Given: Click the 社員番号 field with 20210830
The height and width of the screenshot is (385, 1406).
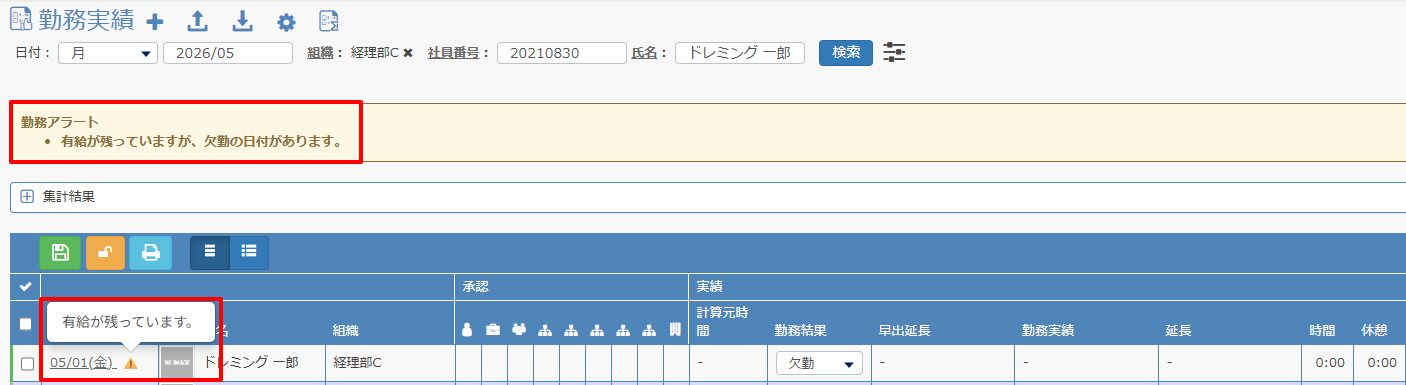Looking at the screenshot, I should [x=561, y=53].
